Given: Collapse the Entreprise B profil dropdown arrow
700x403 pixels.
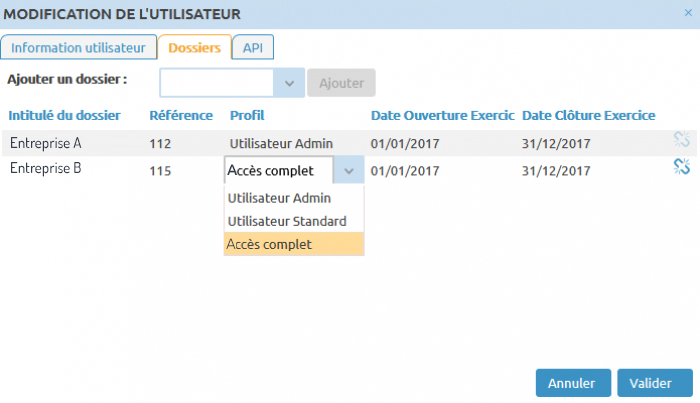Looking at the screenshot, I should click(349, 170).
